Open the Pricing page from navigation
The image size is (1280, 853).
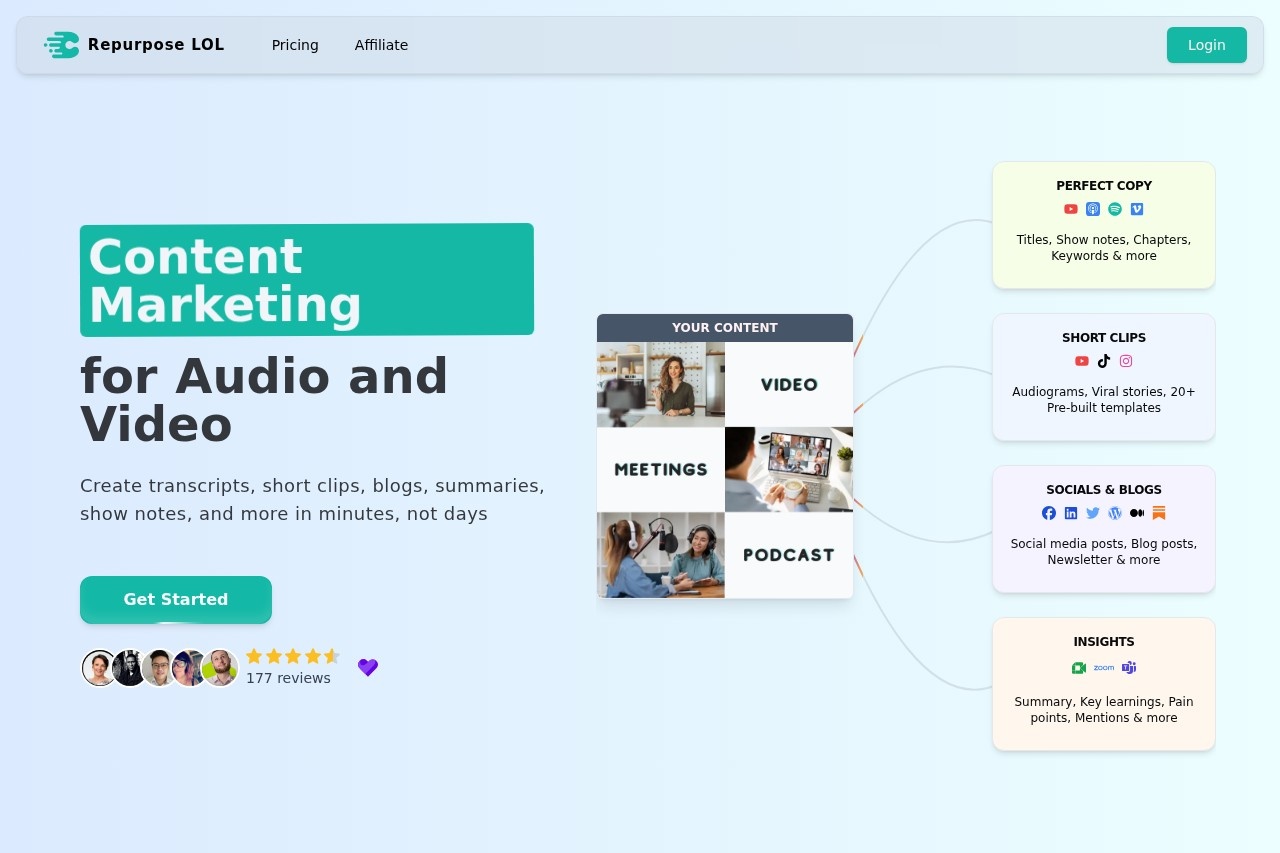(x=295, y=45)
